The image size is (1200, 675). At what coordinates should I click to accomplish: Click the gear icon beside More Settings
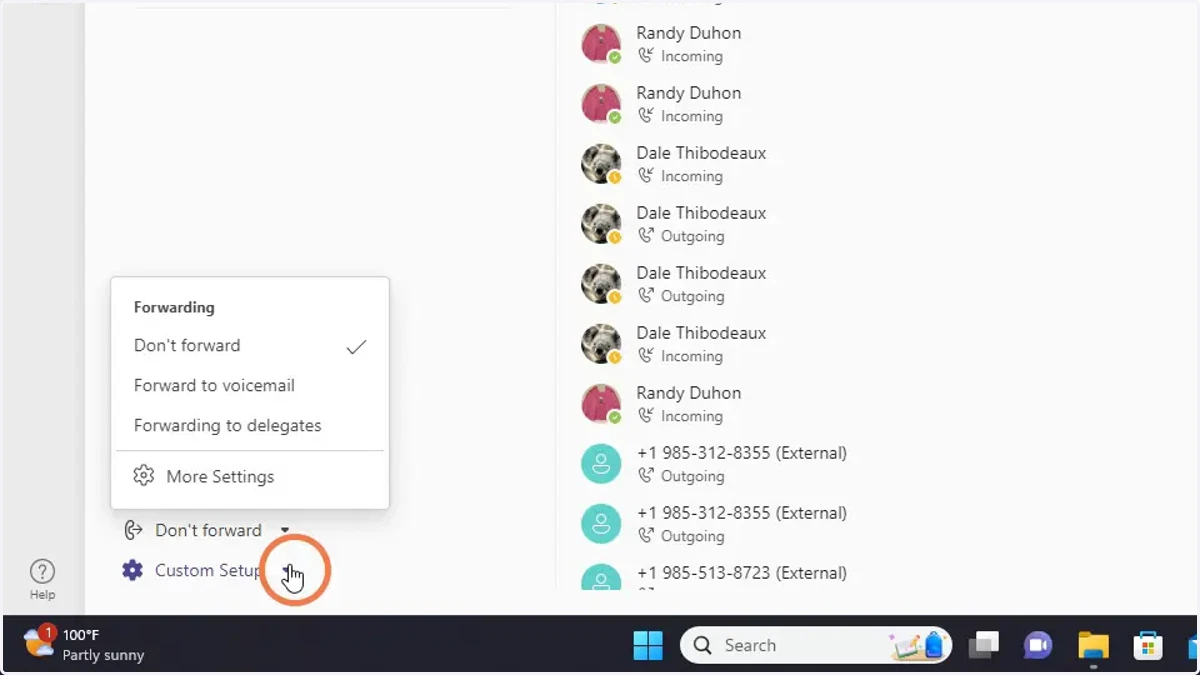pyautogui.click(x=144, y=476)
